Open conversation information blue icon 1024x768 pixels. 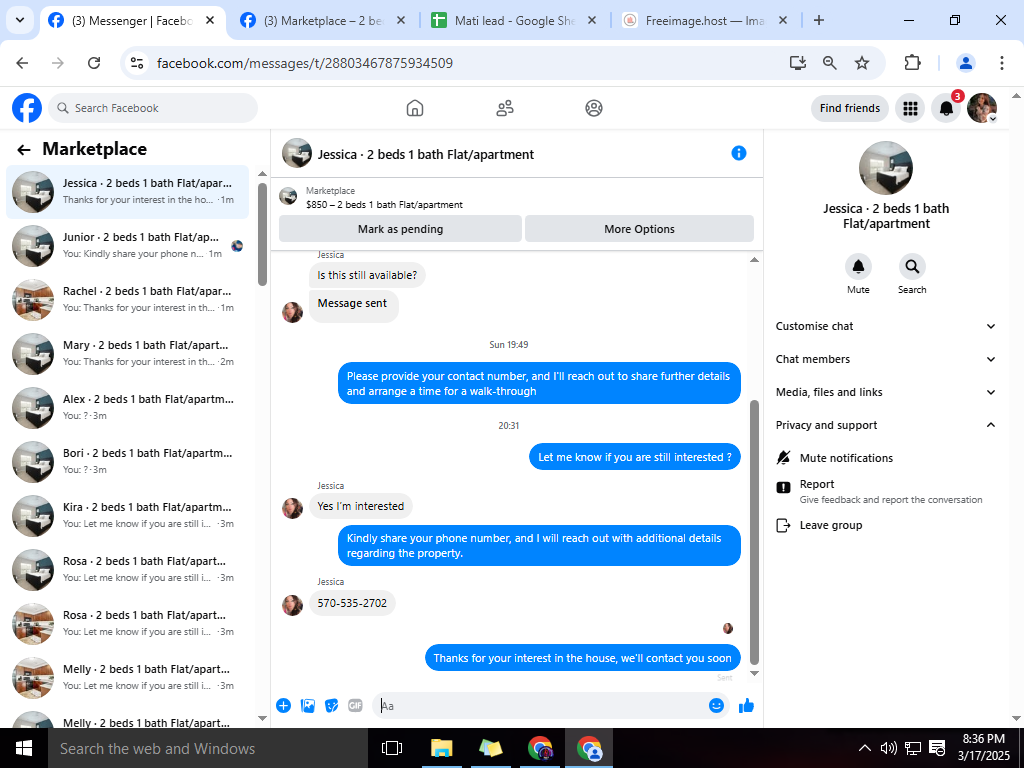coord(739,153)
